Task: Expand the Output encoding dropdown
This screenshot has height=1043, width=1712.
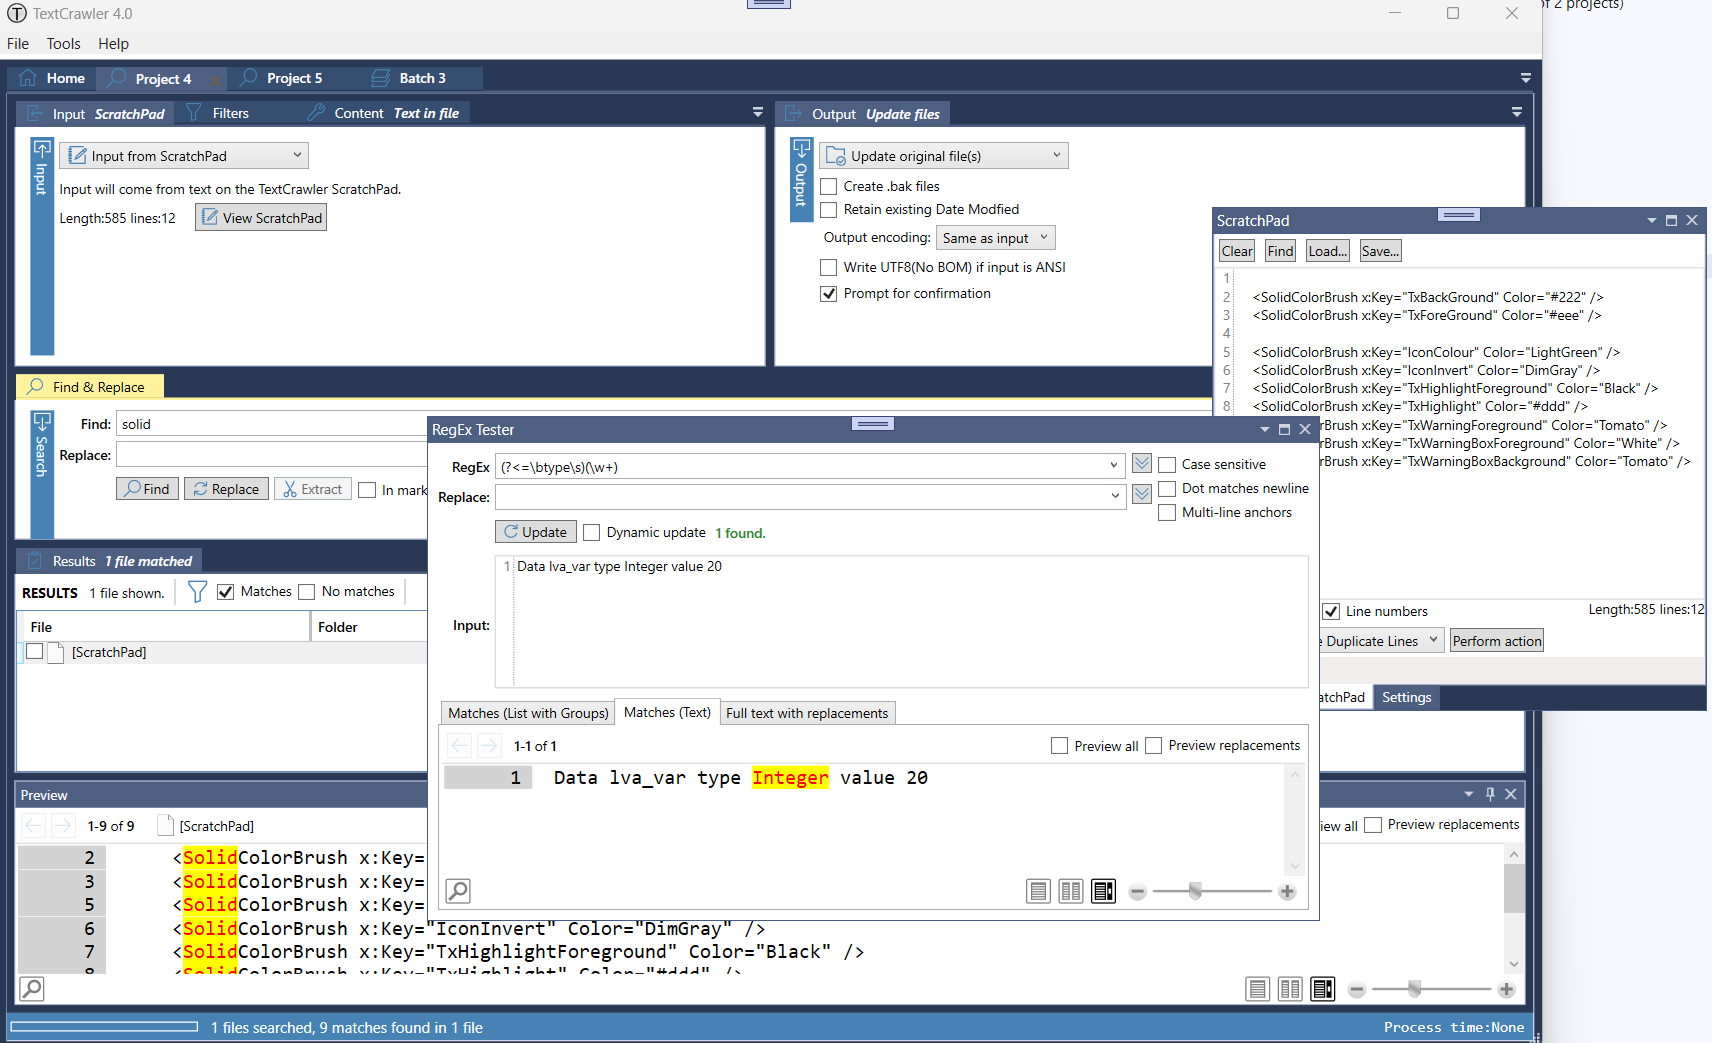Action: click(995, 238)
